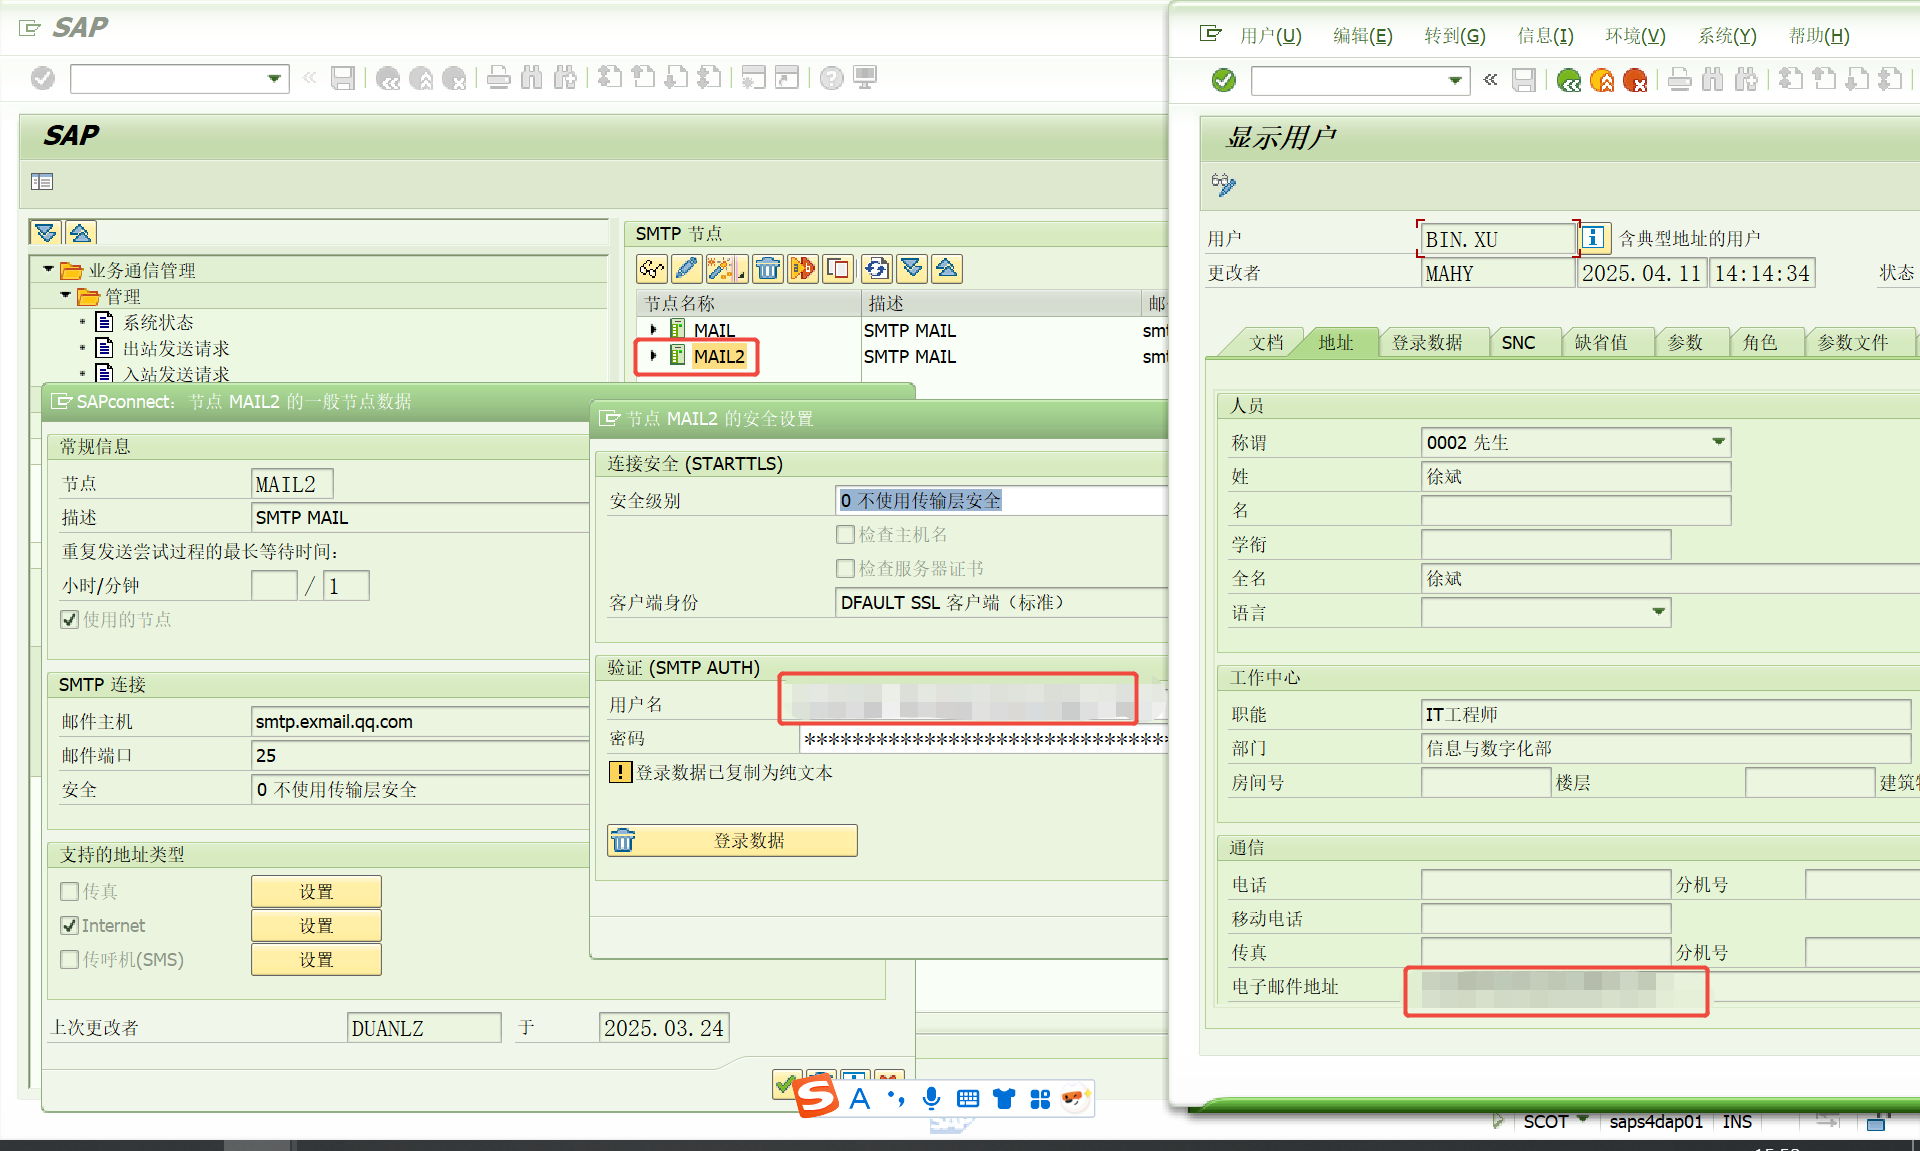Image resolution: width=1920 pixels, height=1151 pixels.
Task: Click the 安全级别 field in the security settings dialog
Action: [x=1001, y=500]
